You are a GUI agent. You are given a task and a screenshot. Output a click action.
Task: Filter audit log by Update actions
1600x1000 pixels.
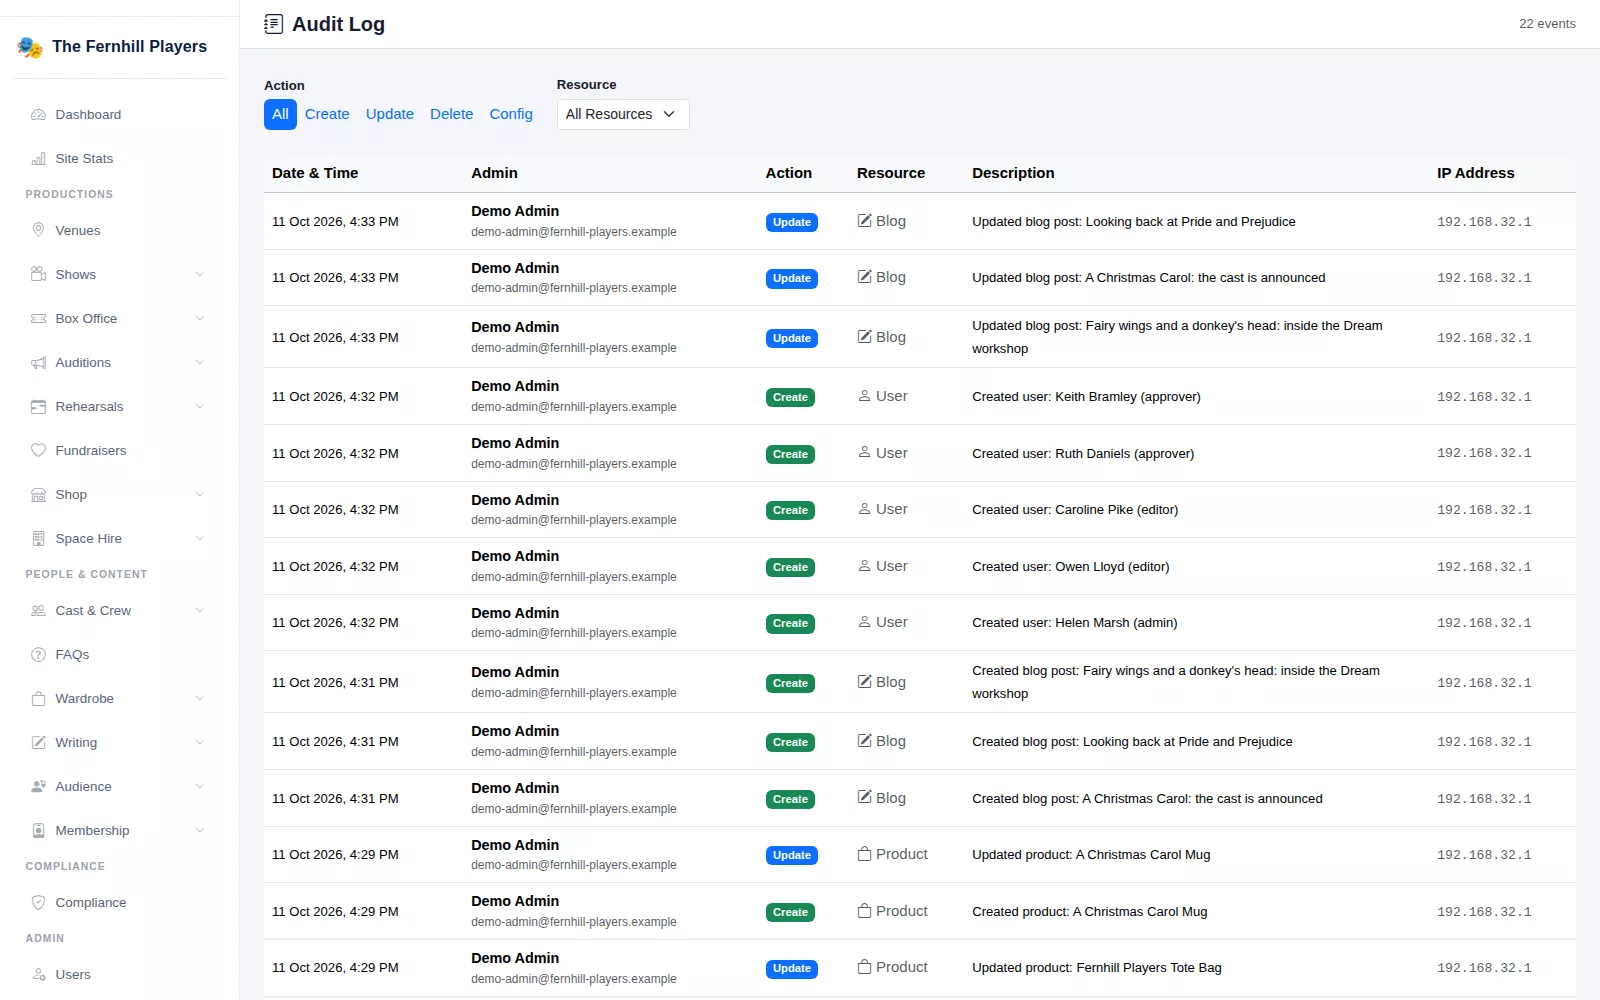(390, 114)
